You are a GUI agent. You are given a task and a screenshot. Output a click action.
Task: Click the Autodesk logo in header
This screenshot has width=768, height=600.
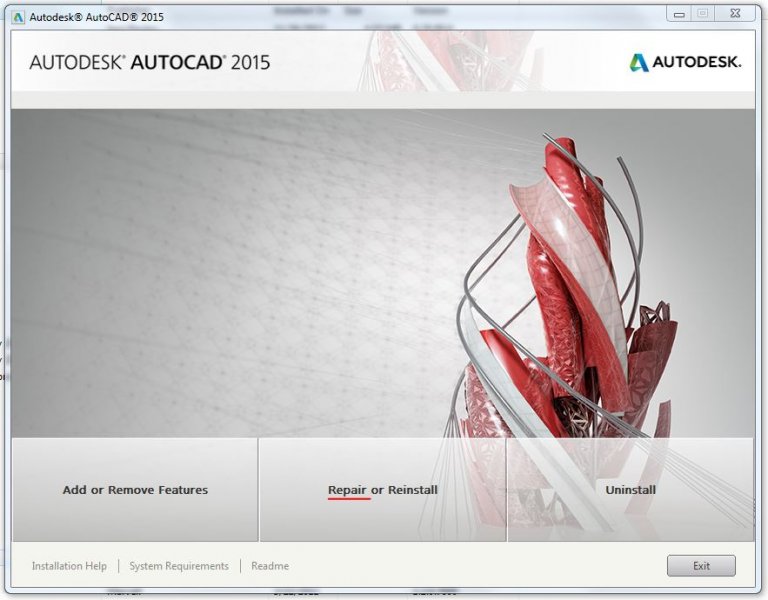(685, 62)
